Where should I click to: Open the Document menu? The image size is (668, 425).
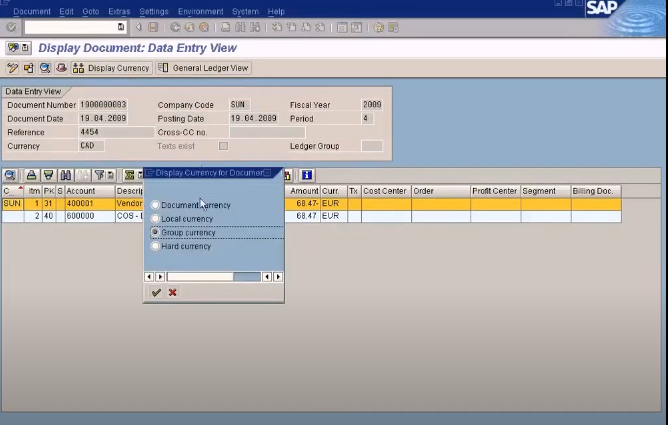coord(32,11)
